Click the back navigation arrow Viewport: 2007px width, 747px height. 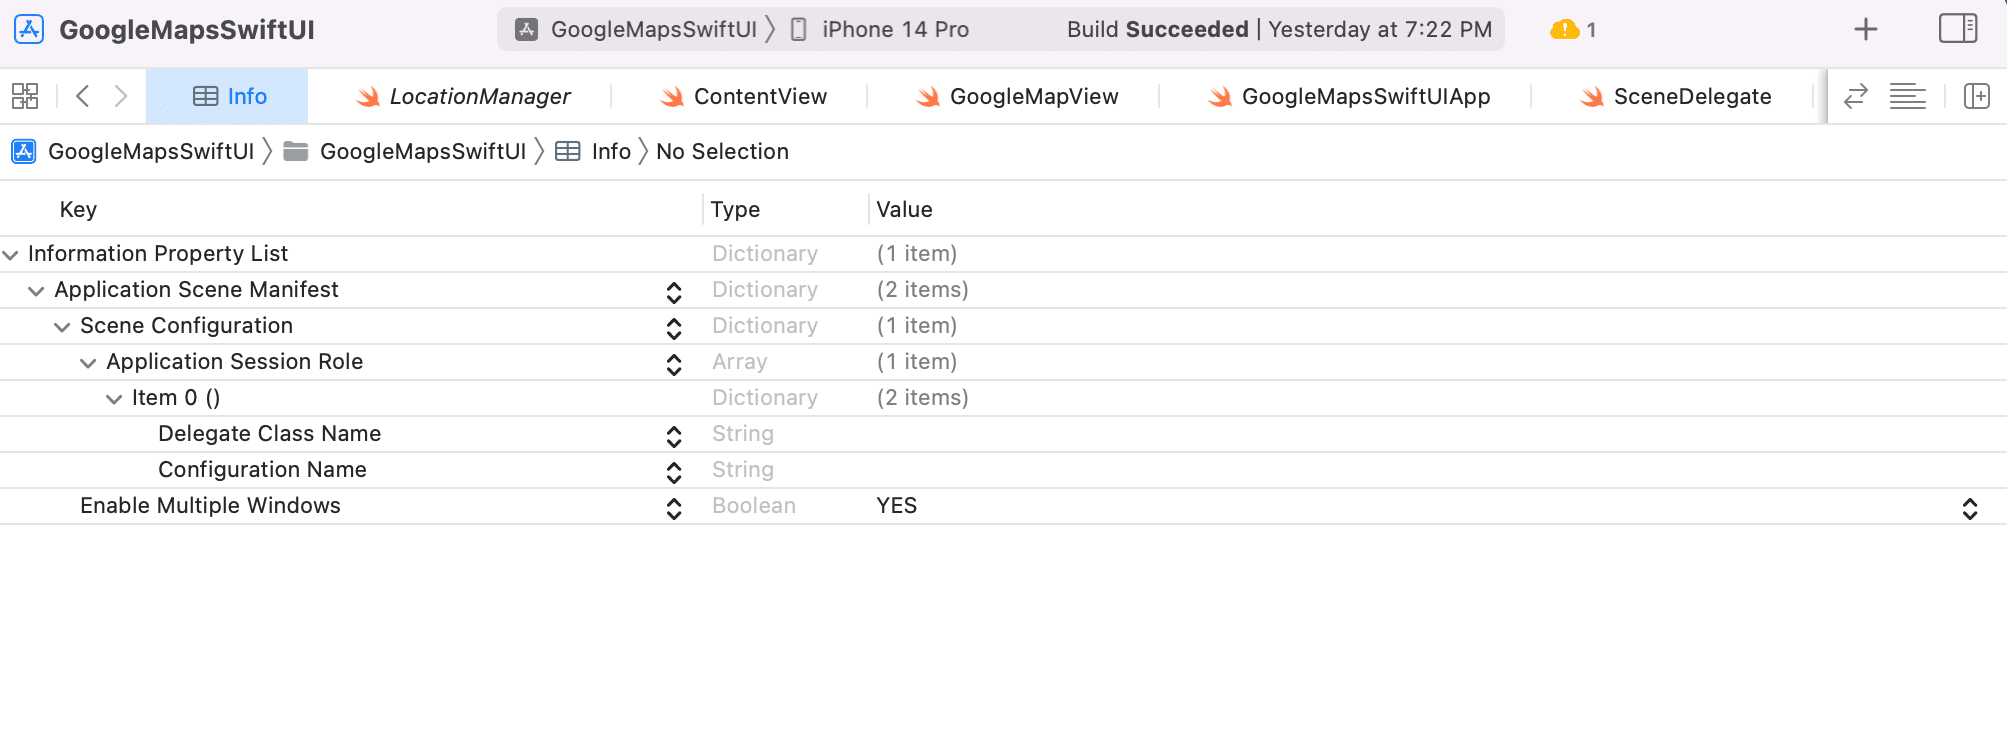[x=82, y=96]
